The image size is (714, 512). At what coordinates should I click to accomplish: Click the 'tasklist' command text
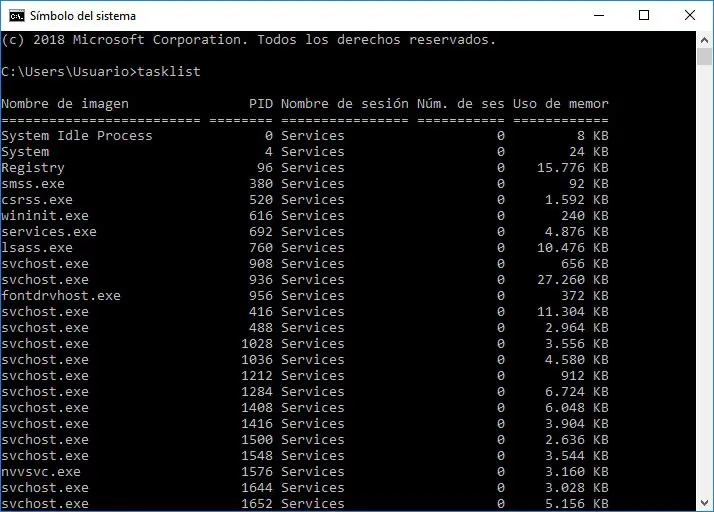(169, 72)
